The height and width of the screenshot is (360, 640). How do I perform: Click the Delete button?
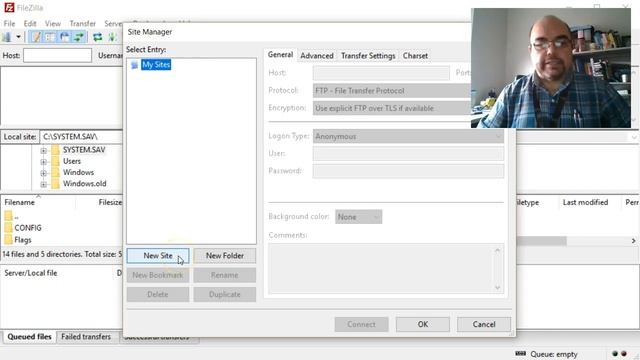coord(158,294)
